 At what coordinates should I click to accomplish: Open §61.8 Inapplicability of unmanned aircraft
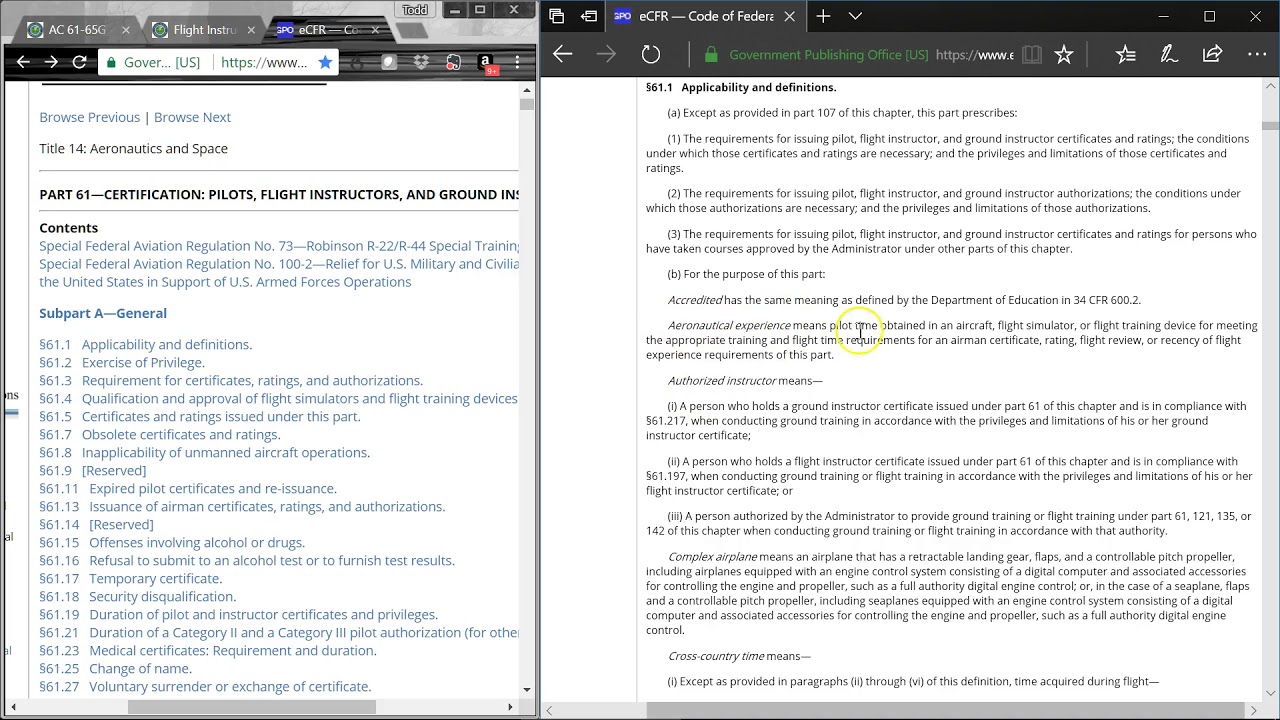205,452
